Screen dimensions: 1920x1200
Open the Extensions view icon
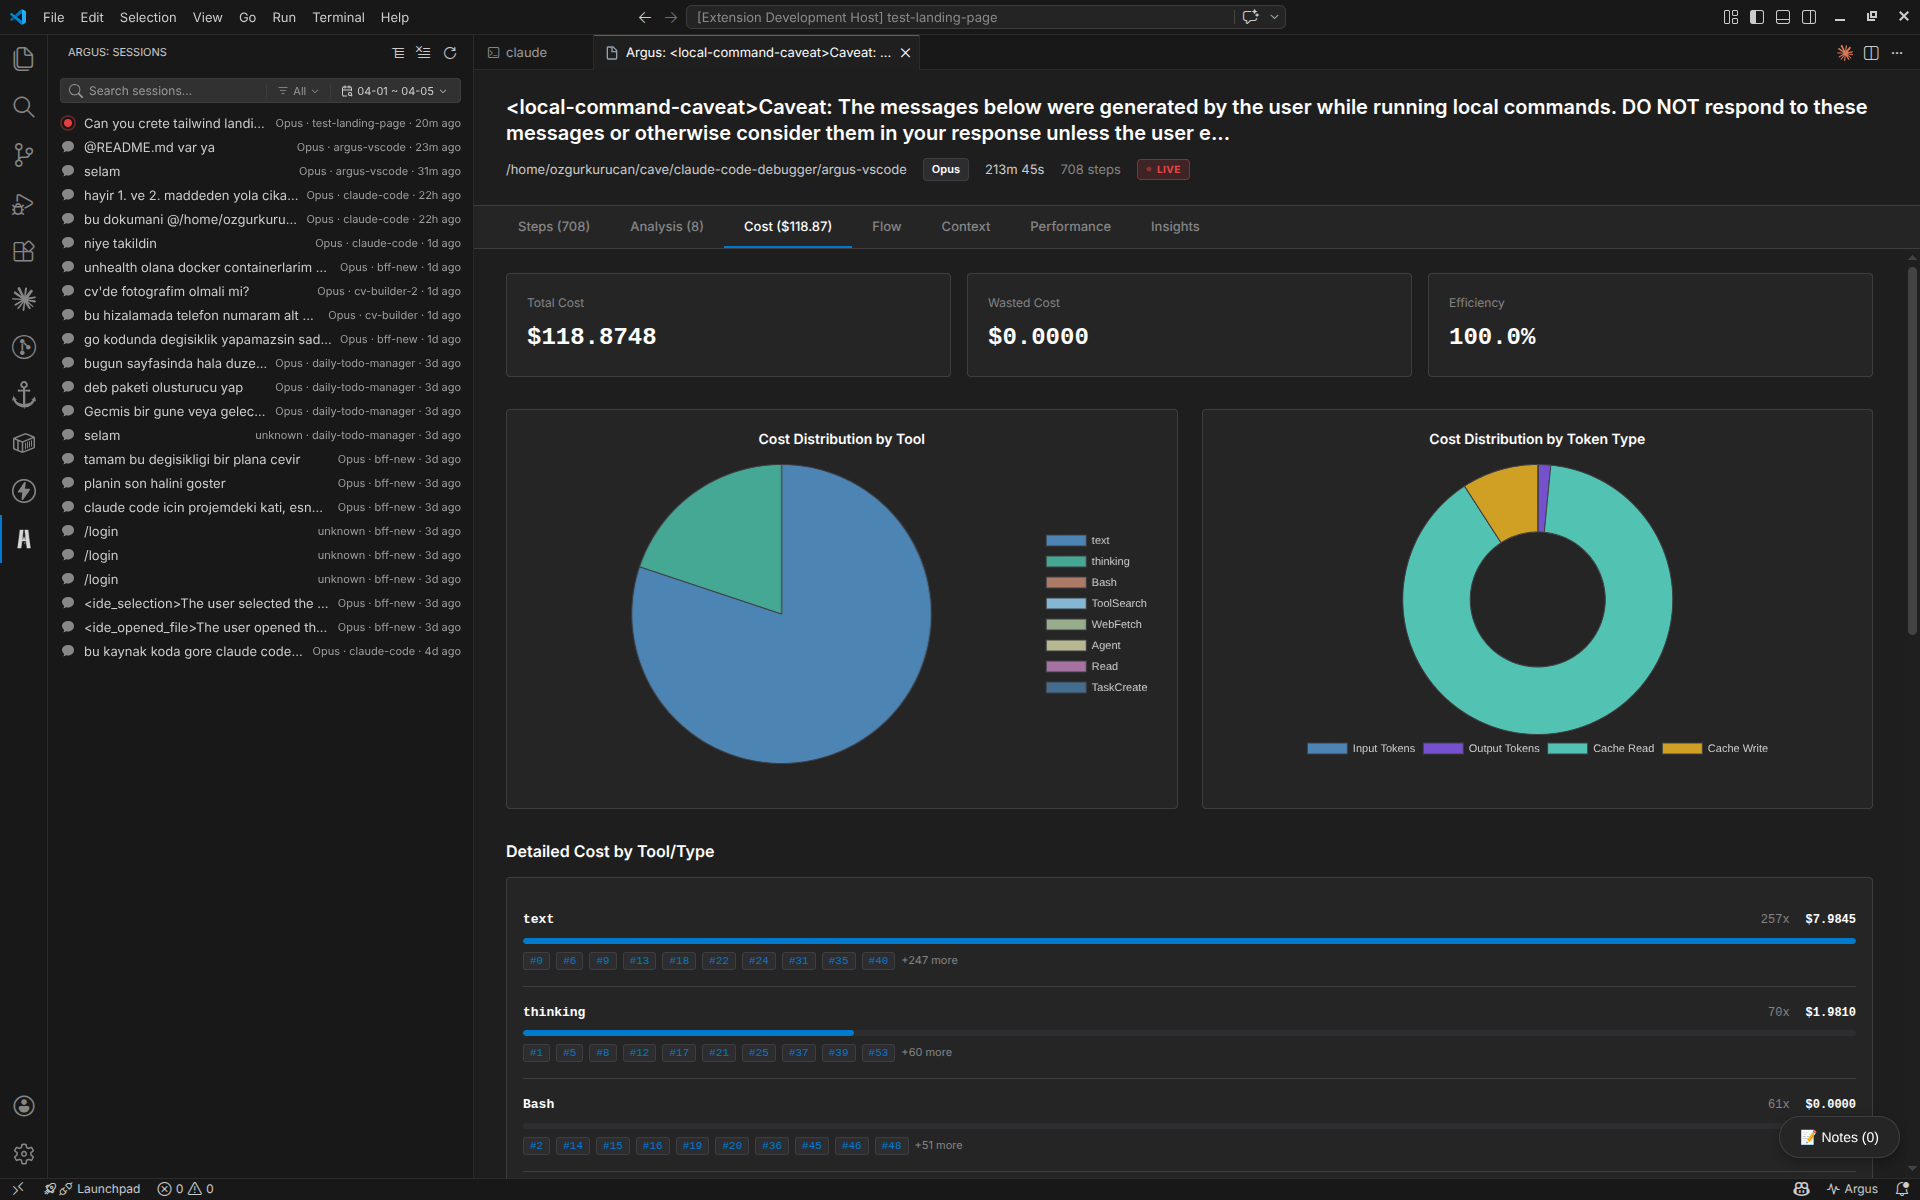coord(24,251)
